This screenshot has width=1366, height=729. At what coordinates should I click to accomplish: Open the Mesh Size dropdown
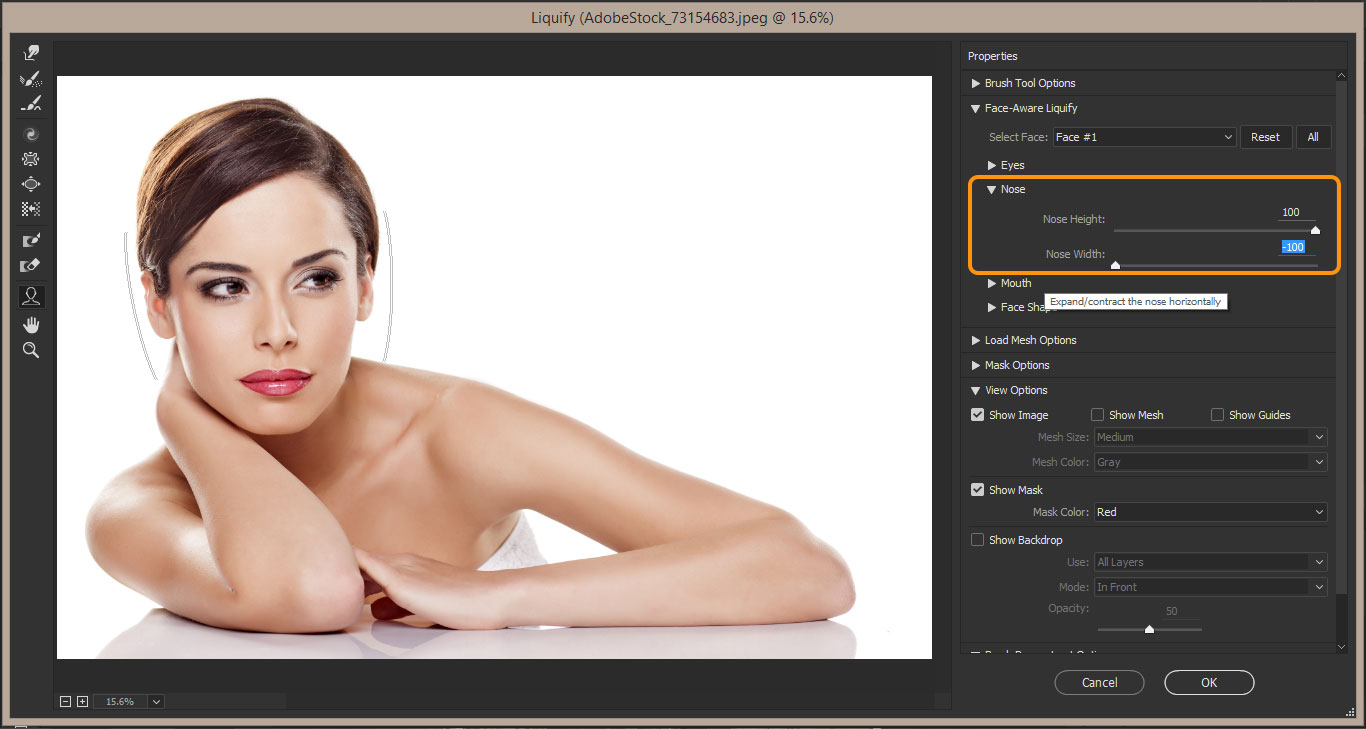[x=1211, y=437]
